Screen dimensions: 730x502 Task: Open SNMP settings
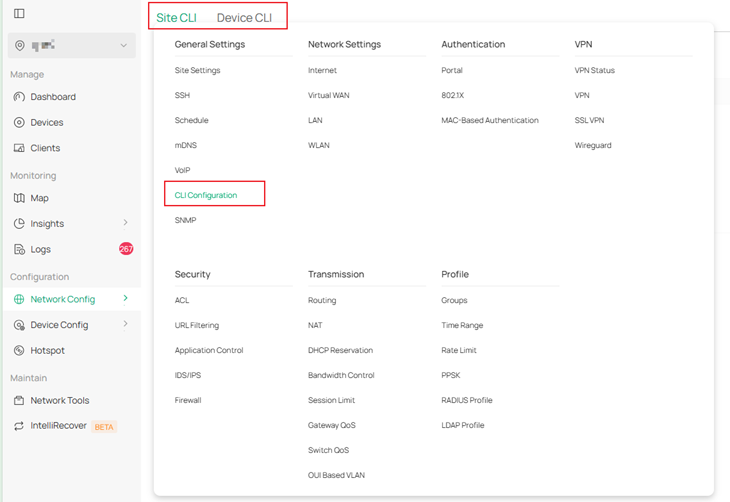185,220
